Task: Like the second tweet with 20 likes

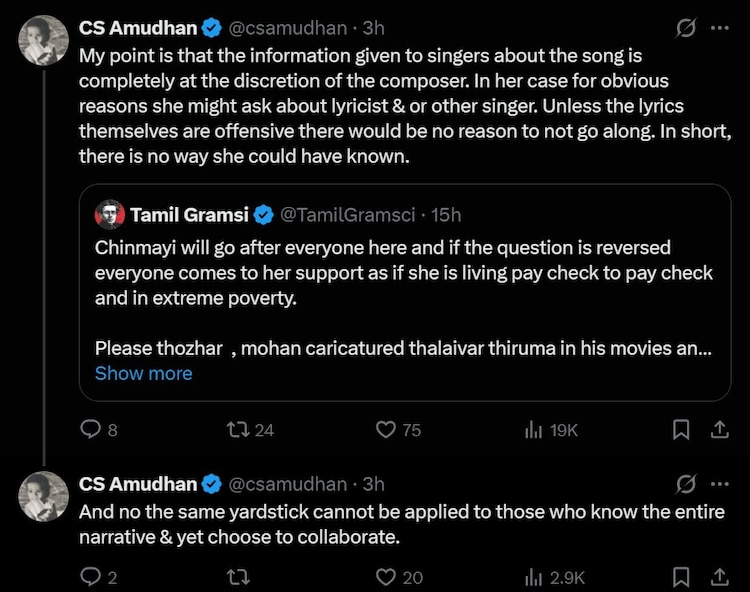Action: [386, 577]
